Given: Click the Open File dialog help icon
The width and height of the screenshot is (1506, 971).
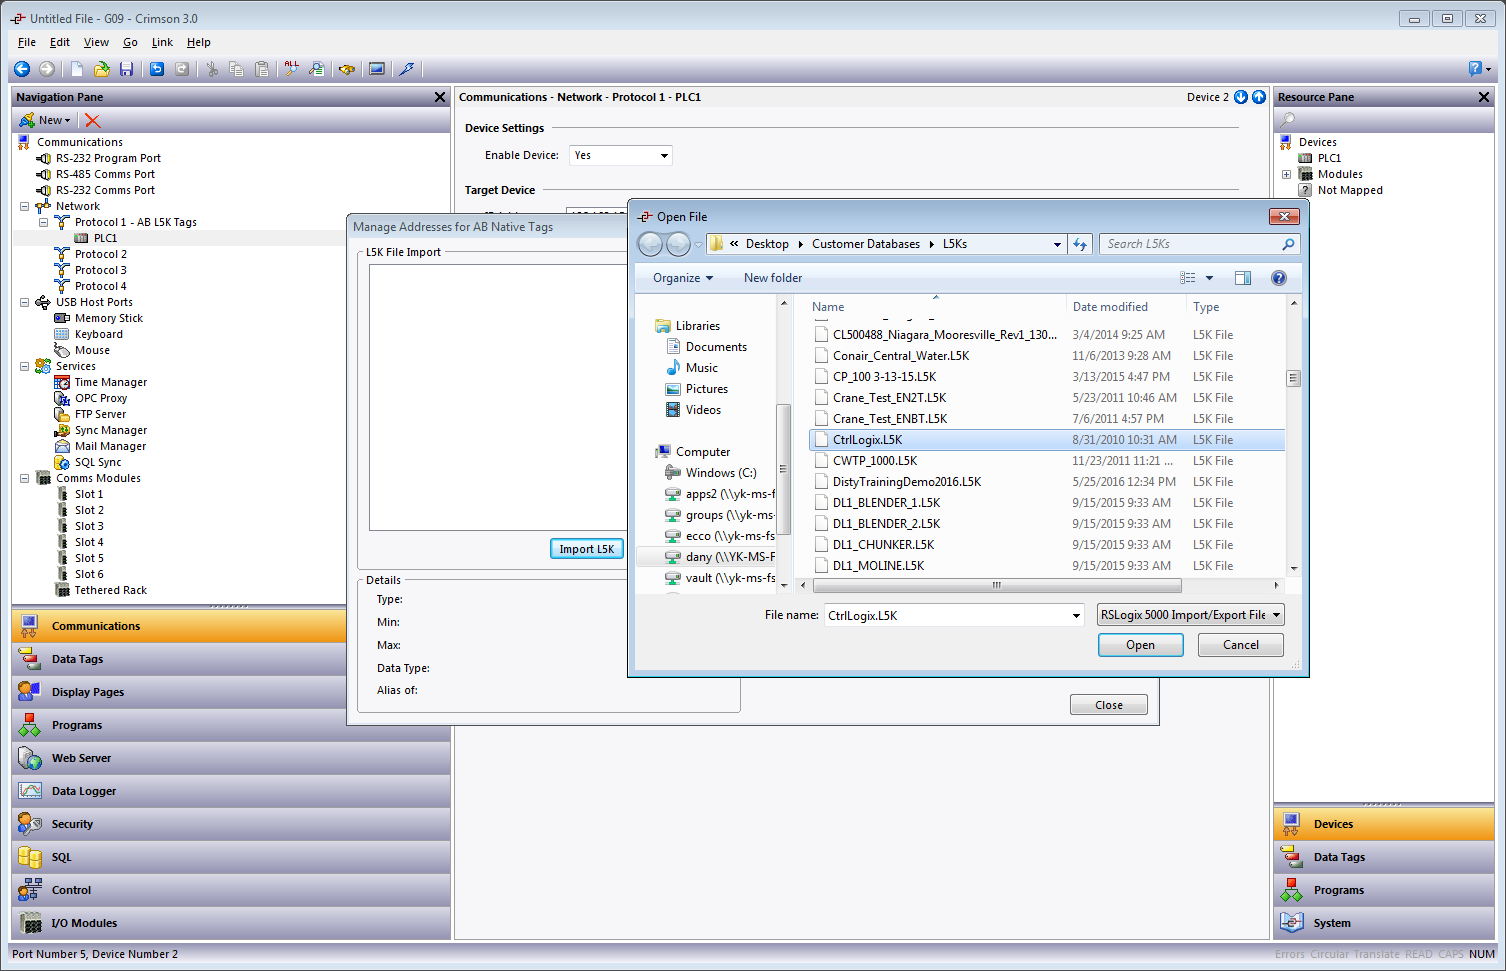Looking at the screenshot, I should pos(1278,278).
